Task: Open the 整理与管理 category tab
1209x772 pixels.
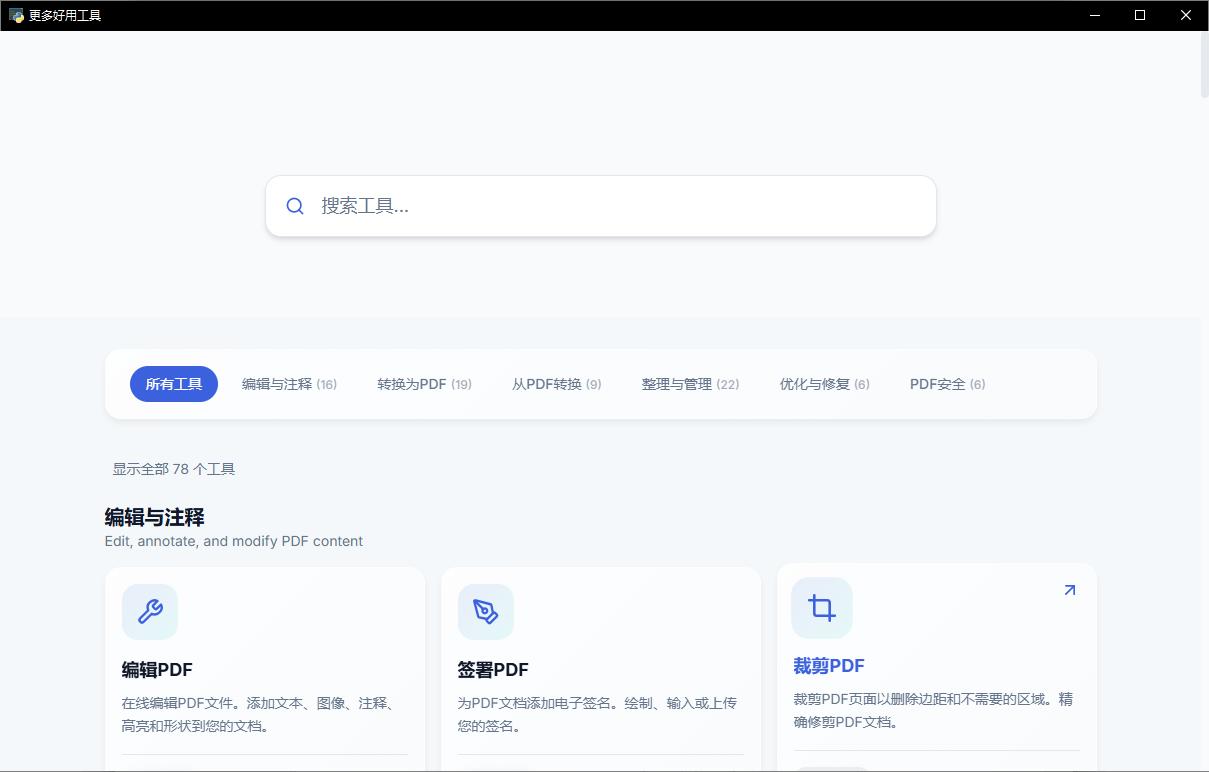Action: tap(690, 384)
